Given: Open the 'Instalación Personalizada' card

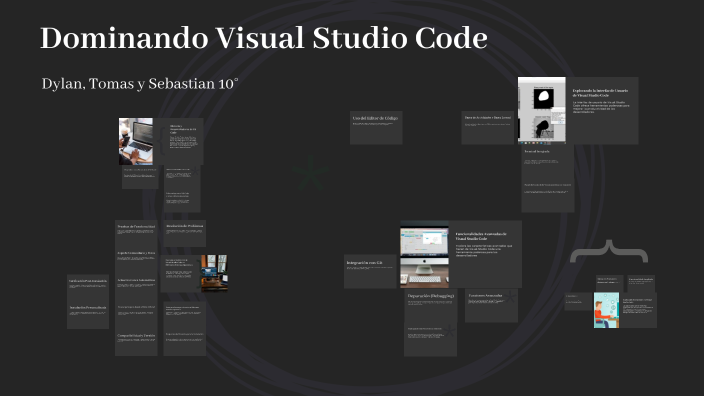Looking at the screenshot, I should [88, 315].
